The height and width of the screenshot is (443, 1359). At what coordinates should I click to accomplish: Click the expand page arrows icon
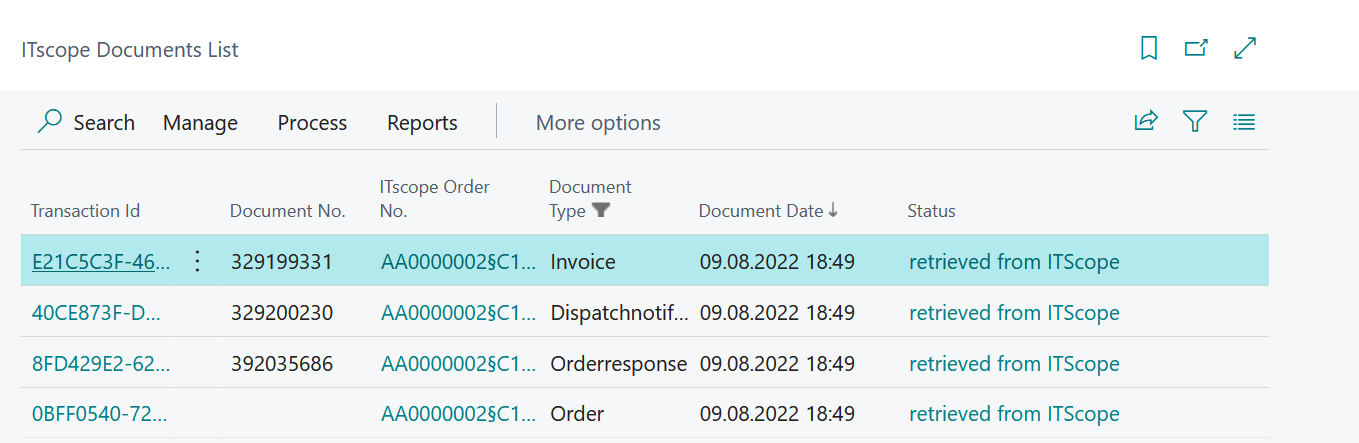point(1245,48)
